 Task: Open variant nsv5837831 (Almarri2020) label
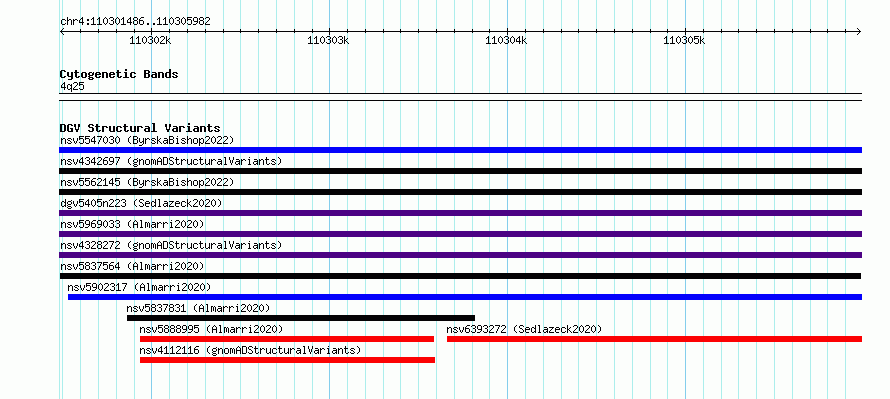point(198,308)
